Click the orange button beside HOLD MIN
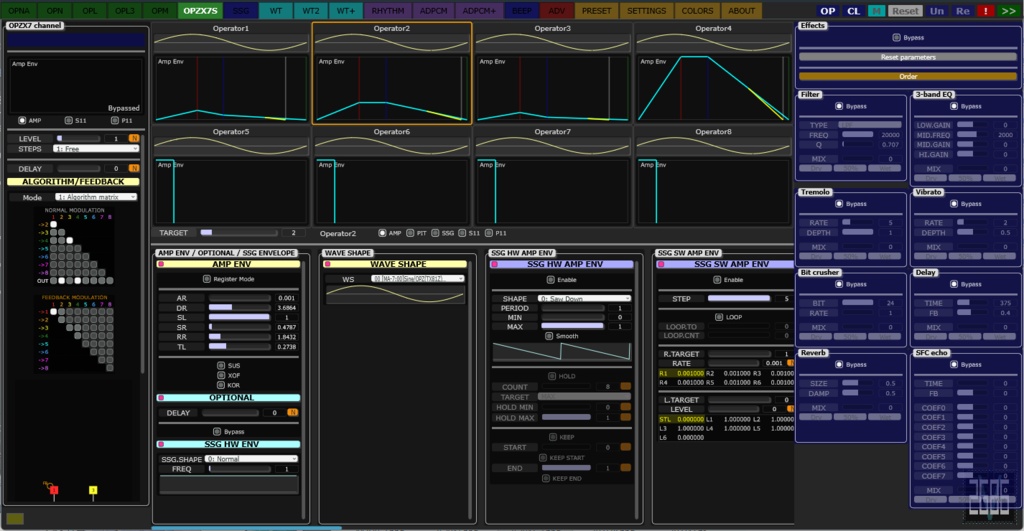The image size is (1024, 531). (626, 408)
